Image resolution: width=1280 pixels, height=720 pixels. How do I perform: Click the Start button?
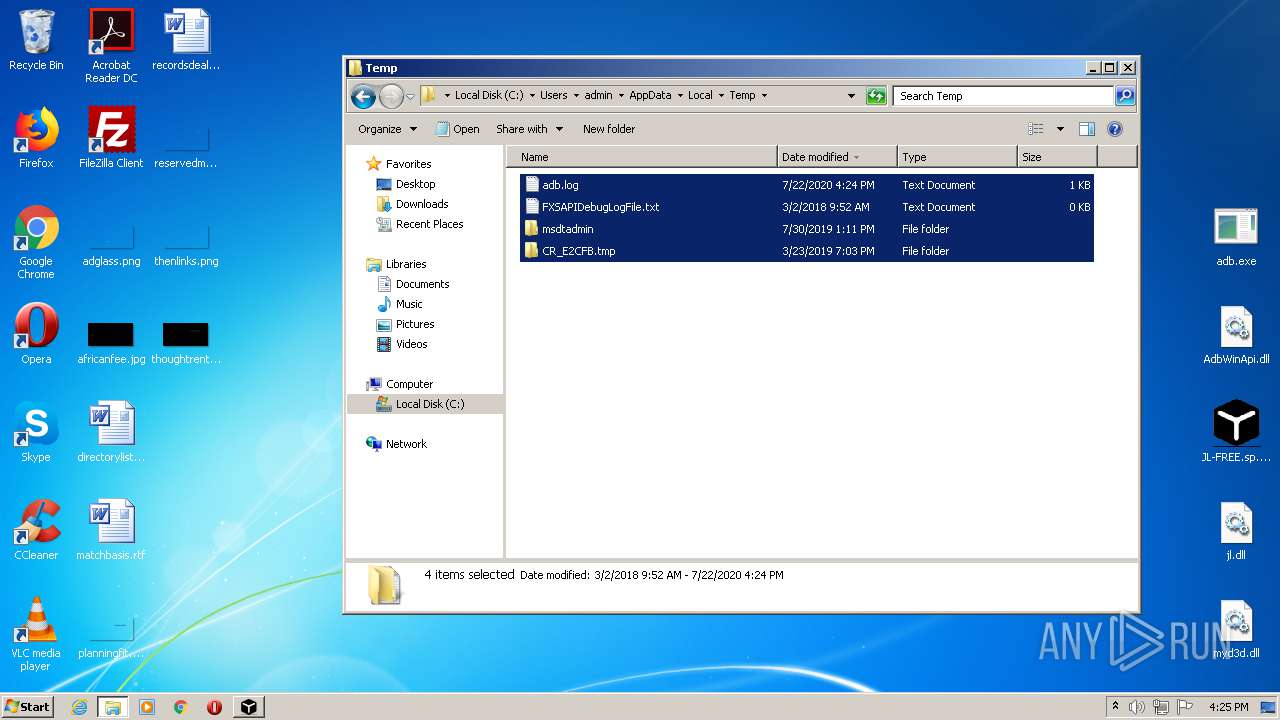pos(28,706)
